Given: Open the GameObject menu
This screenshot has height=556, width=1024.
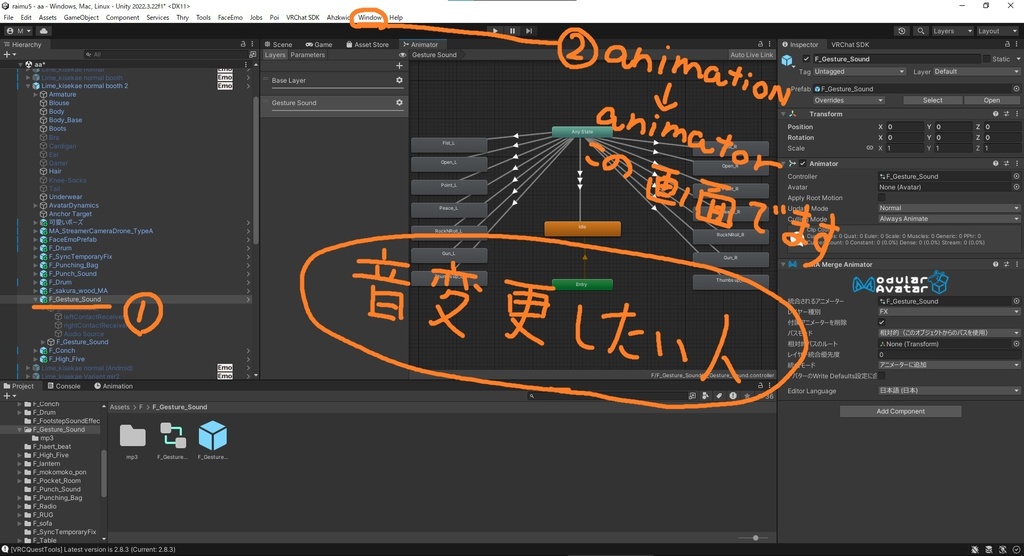Looking at the screenshot, I should pyautogui.click(x=81, y=18).
